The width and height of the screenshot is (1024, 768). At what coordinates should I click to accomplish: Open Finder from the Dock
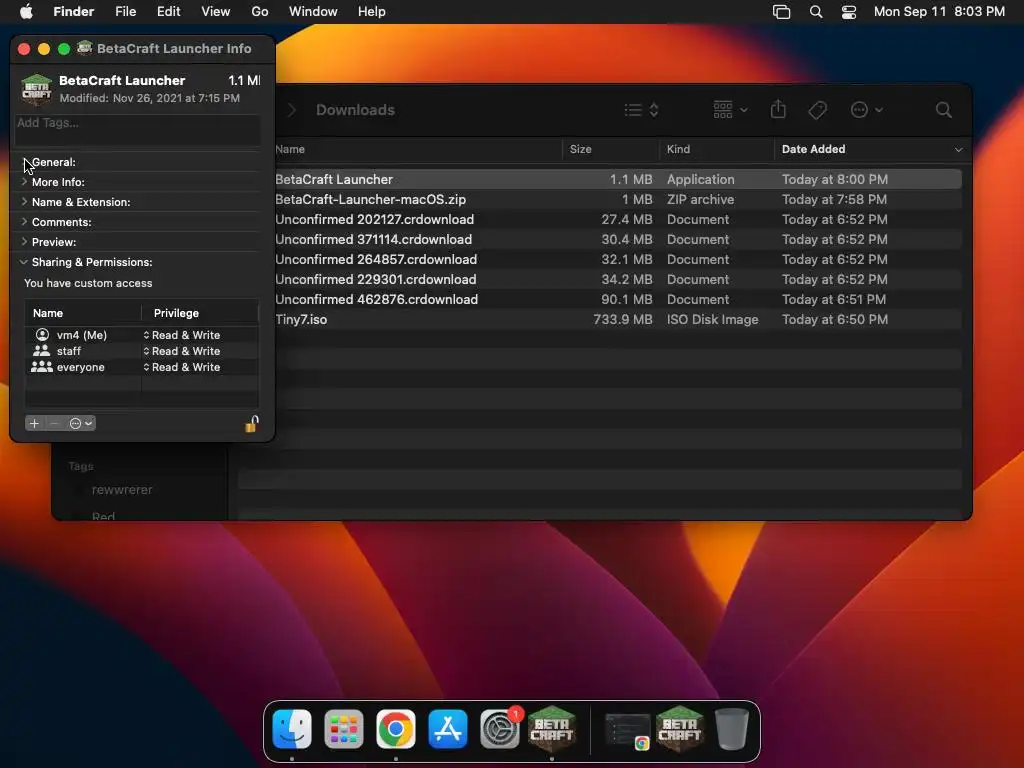coord(291,728)
